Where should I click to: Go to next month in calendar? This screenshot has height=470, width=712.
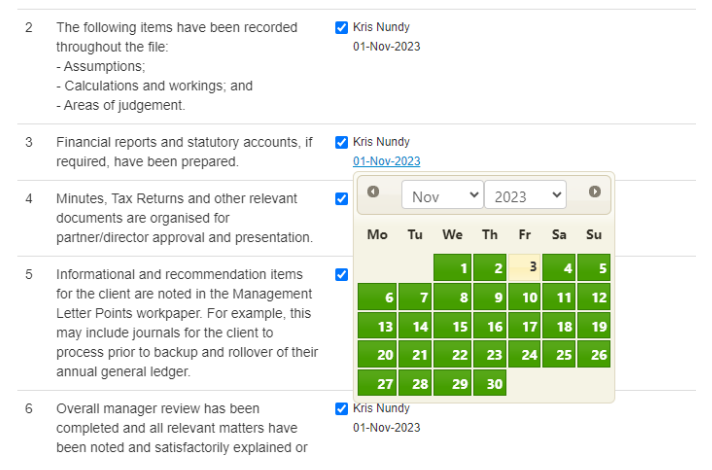[x=594, y=192]
